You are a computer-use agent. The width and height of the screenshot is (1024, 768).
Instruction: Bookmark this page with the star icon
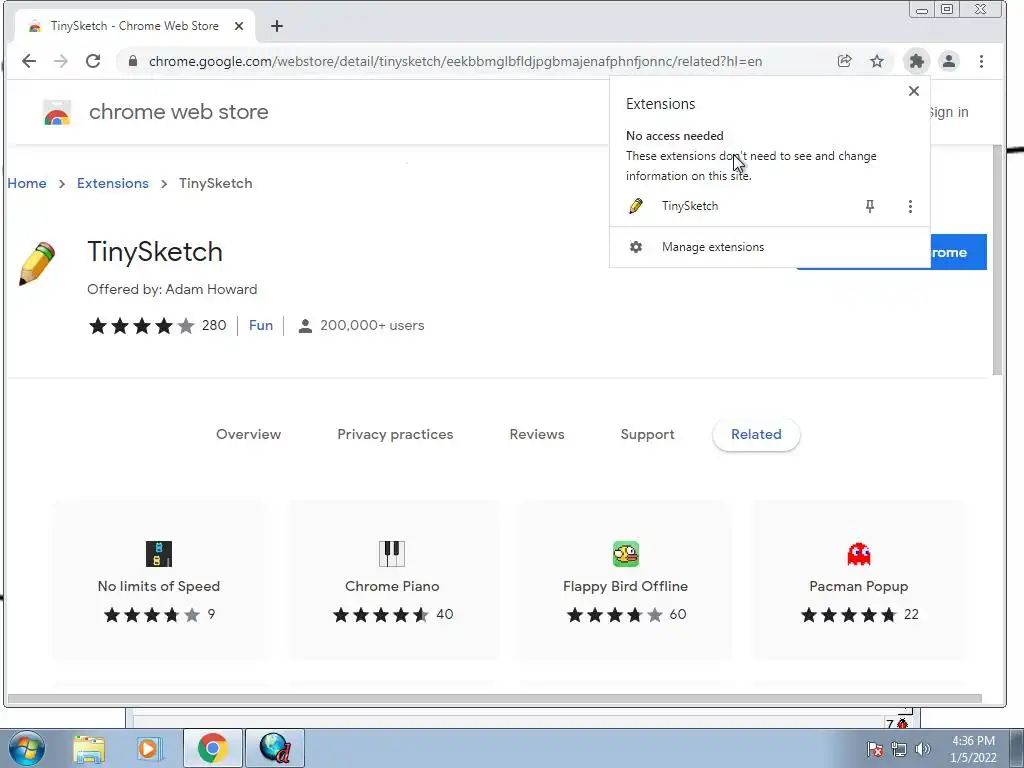876,61
